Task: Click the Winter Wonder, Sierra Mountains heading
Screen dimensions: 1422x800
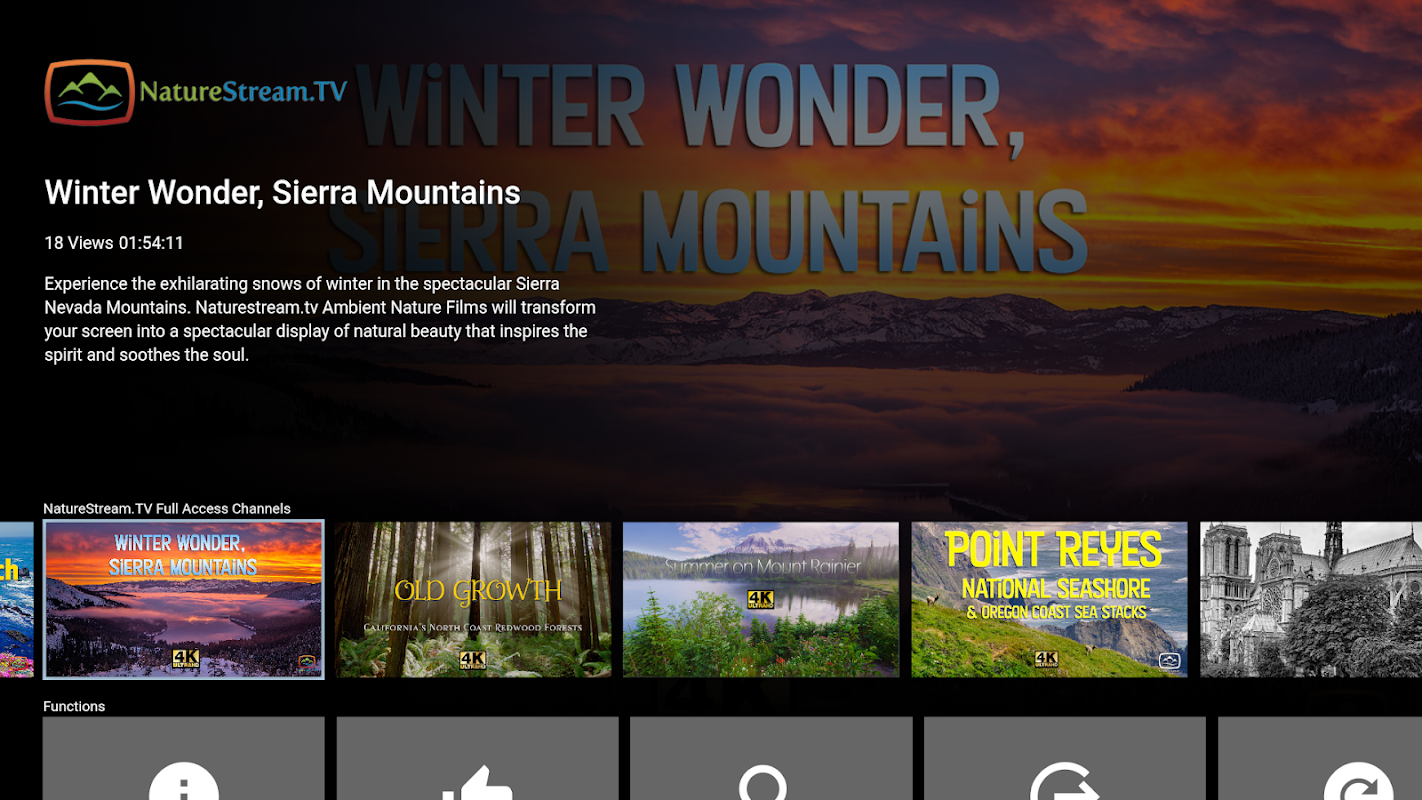Action: (282, 192)
